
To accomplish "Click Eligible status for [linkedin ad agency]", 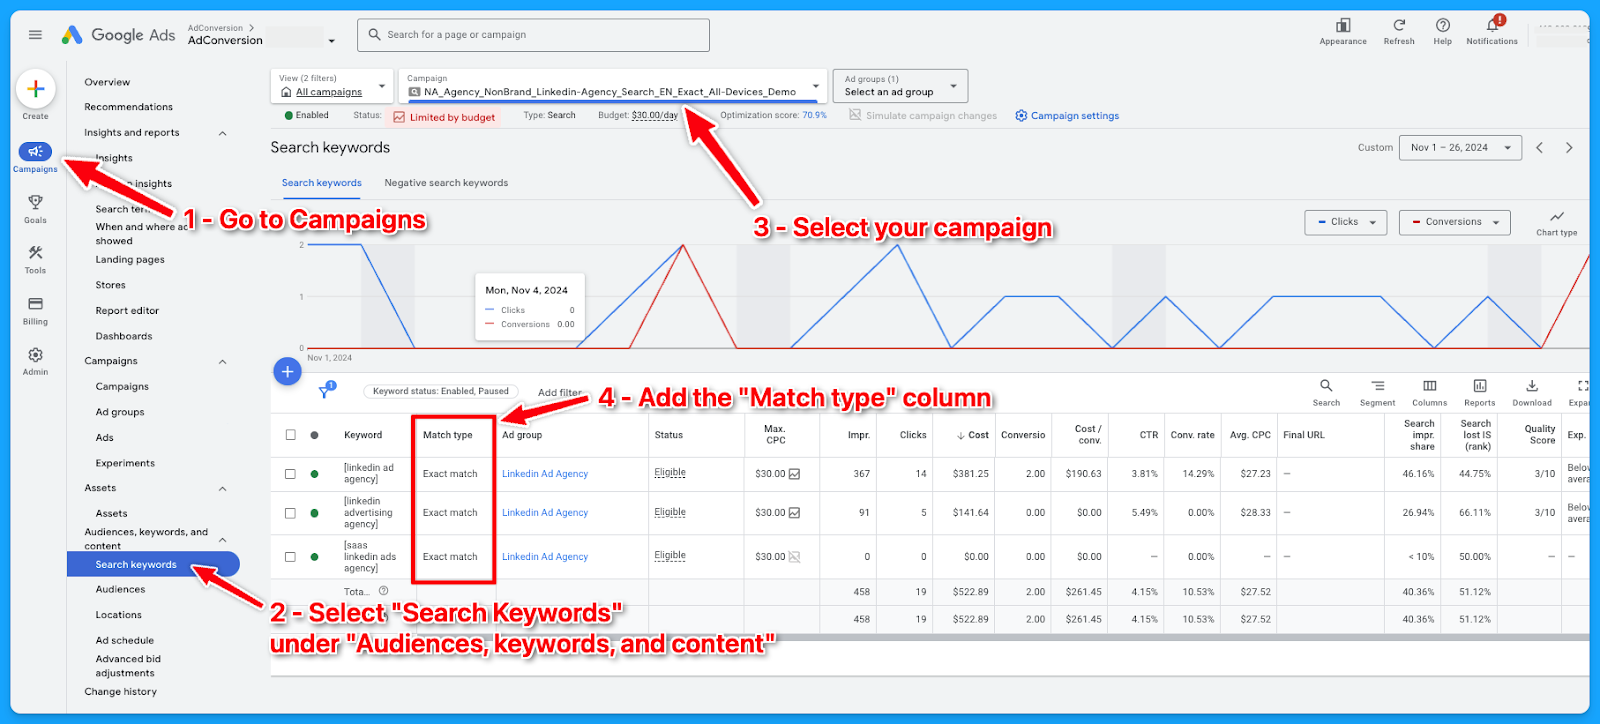I will (x=670, y=473).
